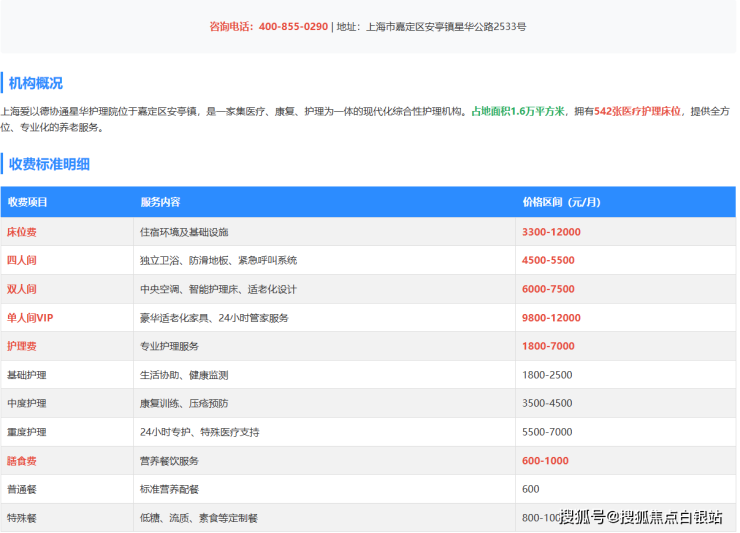Click the phone number 400-855-0290
740x533 pixels.
[292, 27]
